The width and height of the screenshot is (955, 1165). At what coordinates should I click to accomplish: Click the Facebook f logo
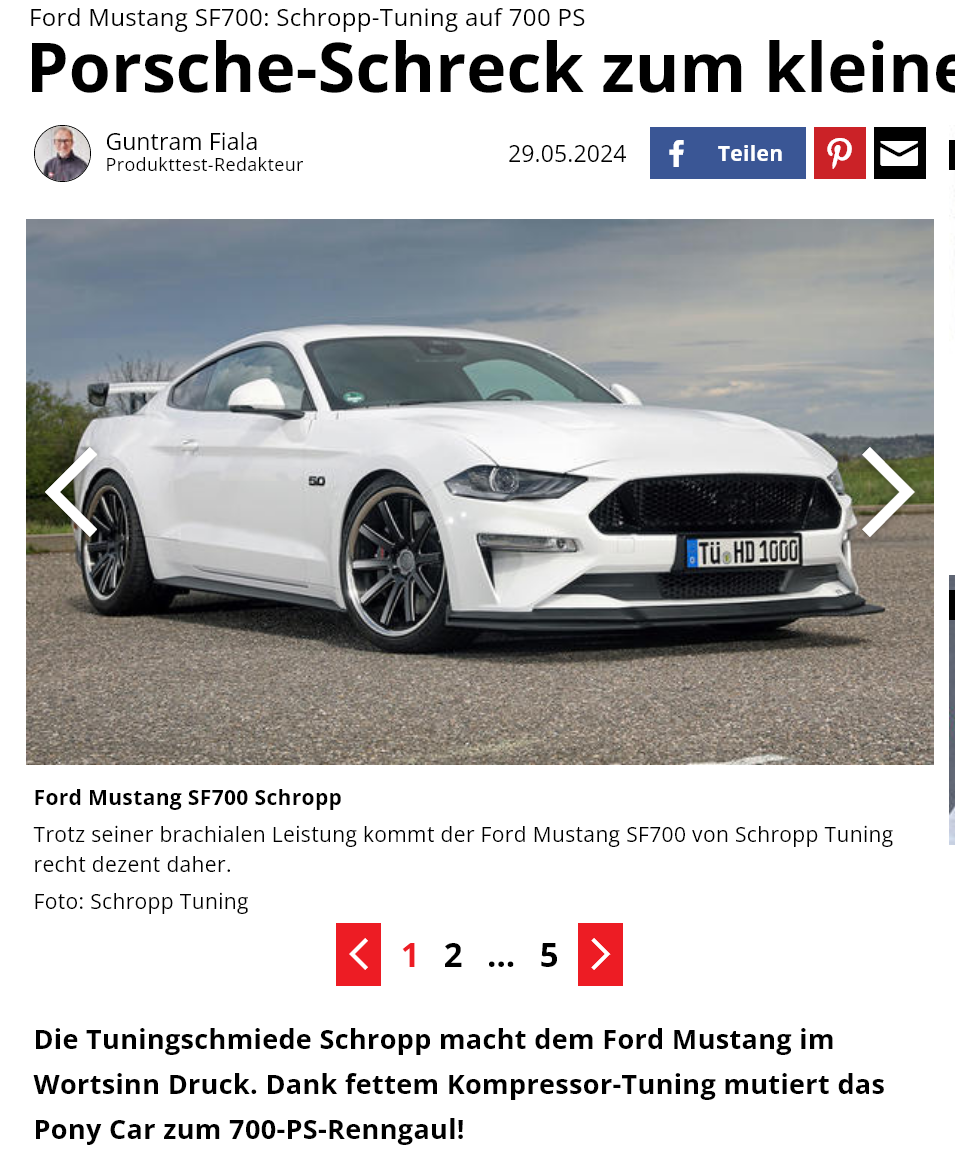(676, 153)
